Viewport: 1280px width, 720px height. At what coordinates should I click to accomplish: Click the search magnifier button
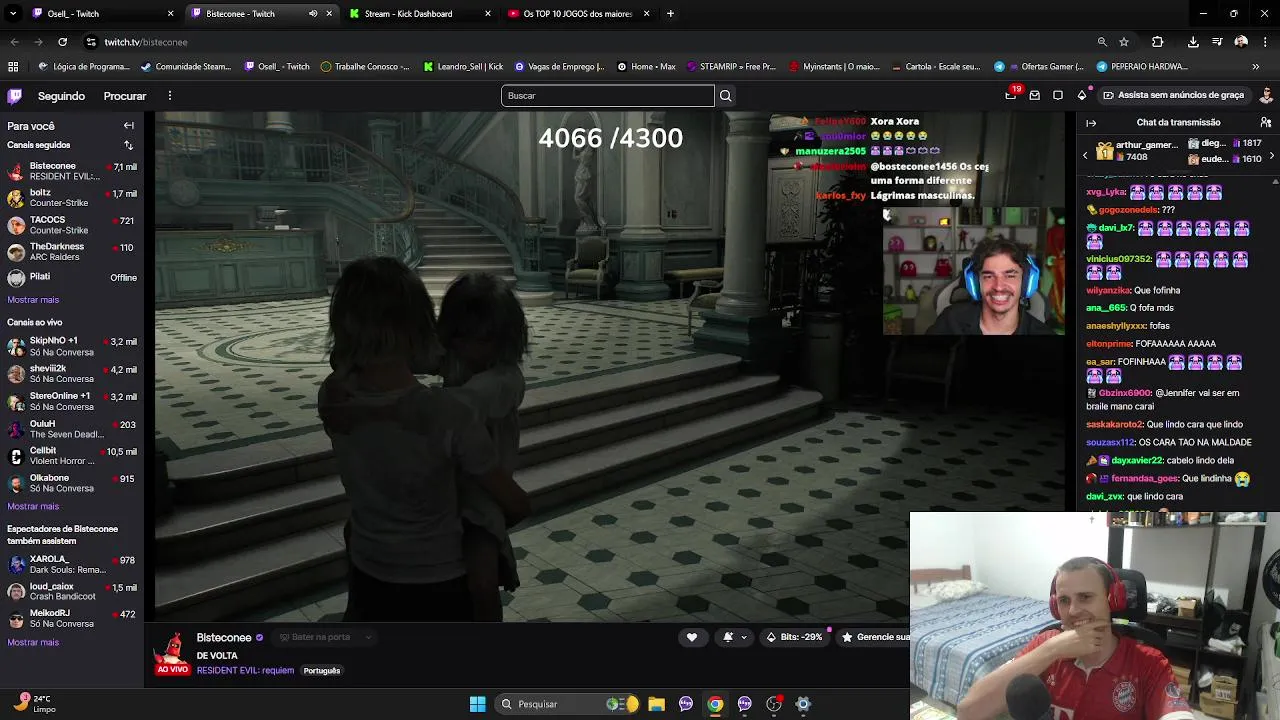pos(726,96)
